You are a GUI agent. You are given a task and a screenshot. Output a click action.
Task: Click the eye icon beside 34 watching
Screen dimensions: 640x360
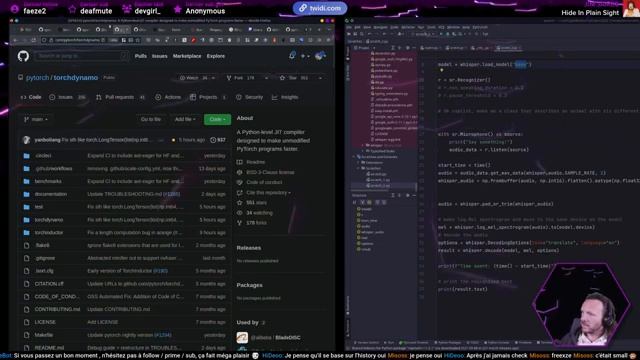click(x=240, y=213)
